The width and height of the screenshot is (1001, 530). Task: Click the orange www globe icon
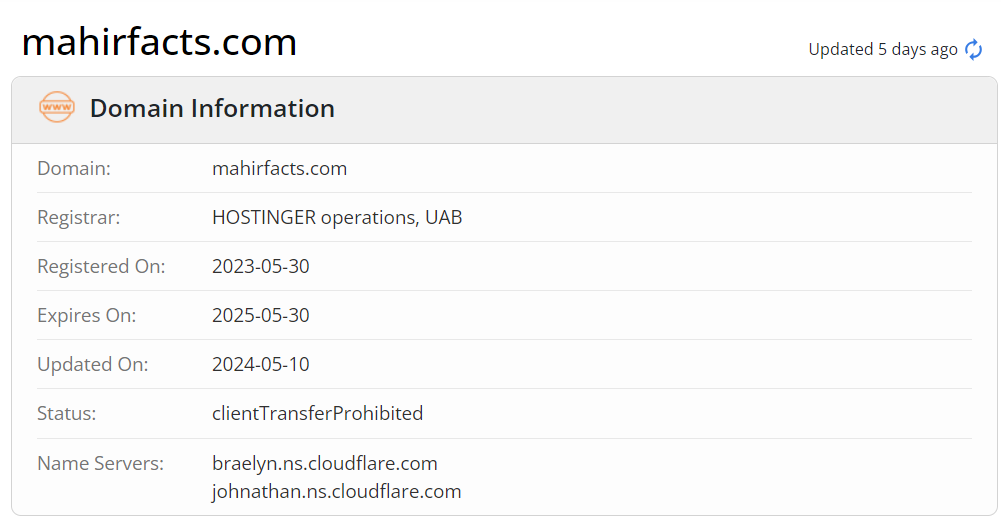56,108
